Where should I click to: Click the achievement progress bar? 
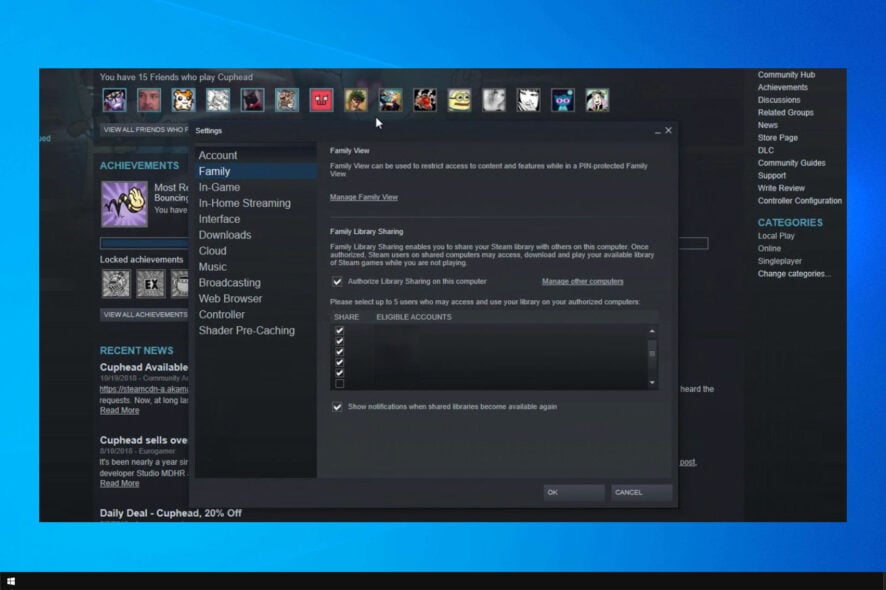point(145,243)
